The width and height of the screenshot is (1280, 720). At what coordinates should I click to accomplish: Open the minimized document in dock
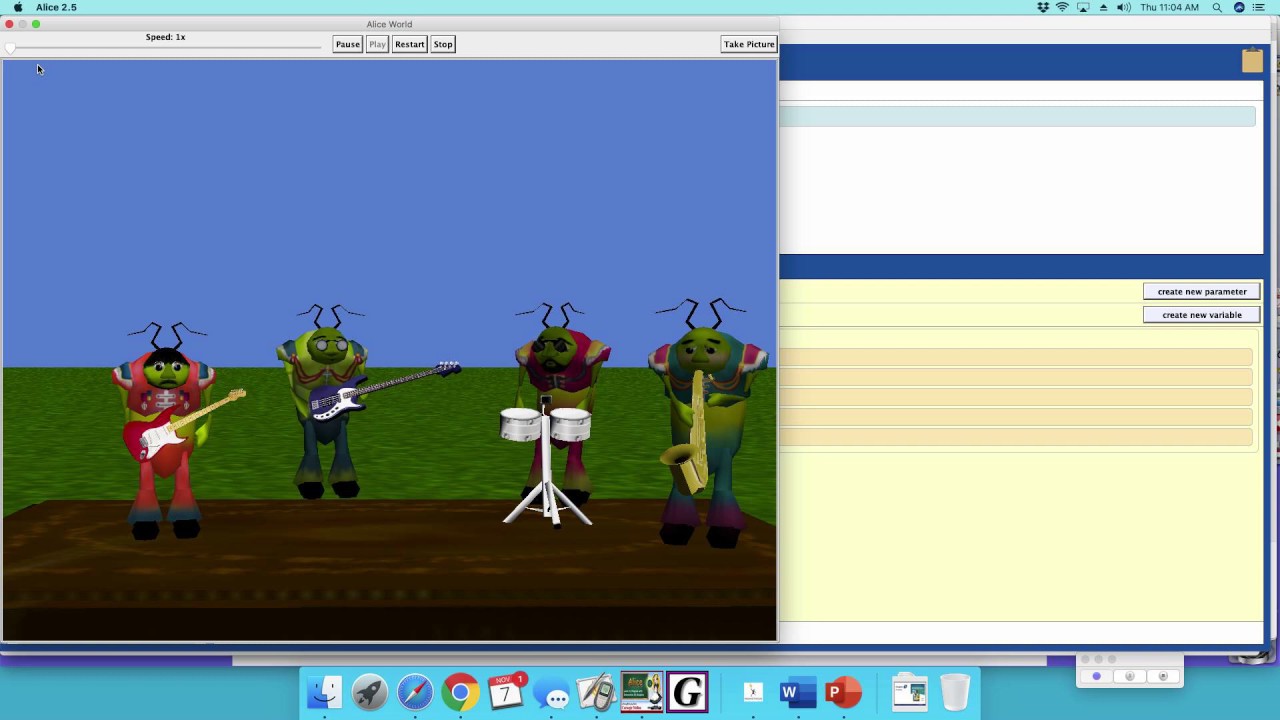(909, 692)
